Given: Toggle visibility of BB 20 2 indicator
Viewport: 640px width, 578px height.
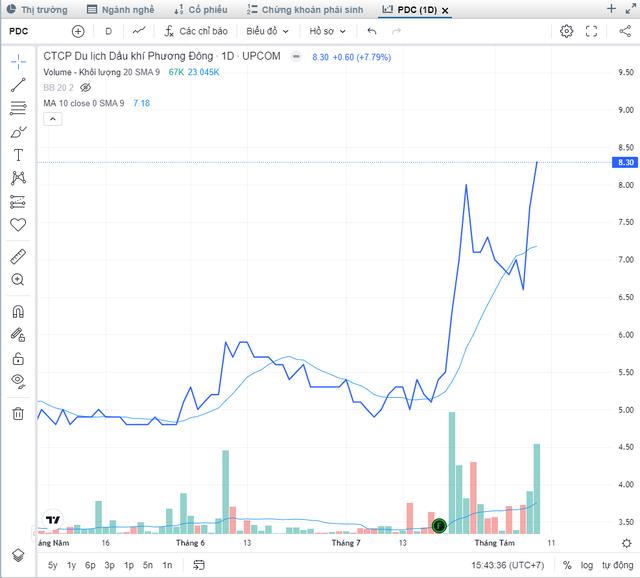Looking at the screenshot, I should 86,87.
